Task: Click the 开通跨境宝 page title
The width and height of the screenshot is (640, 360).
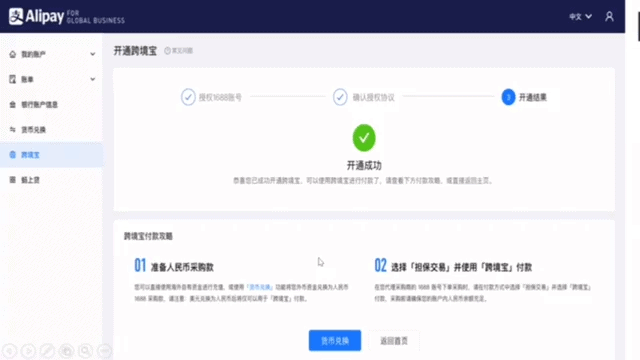Action: click(x=135, y=51)
